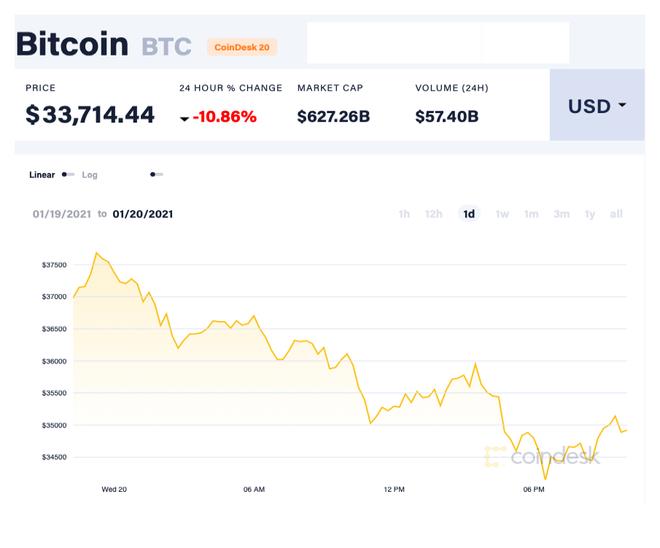Select the all time range
This screenshot has width=660, height=548.
click(616, 214)
